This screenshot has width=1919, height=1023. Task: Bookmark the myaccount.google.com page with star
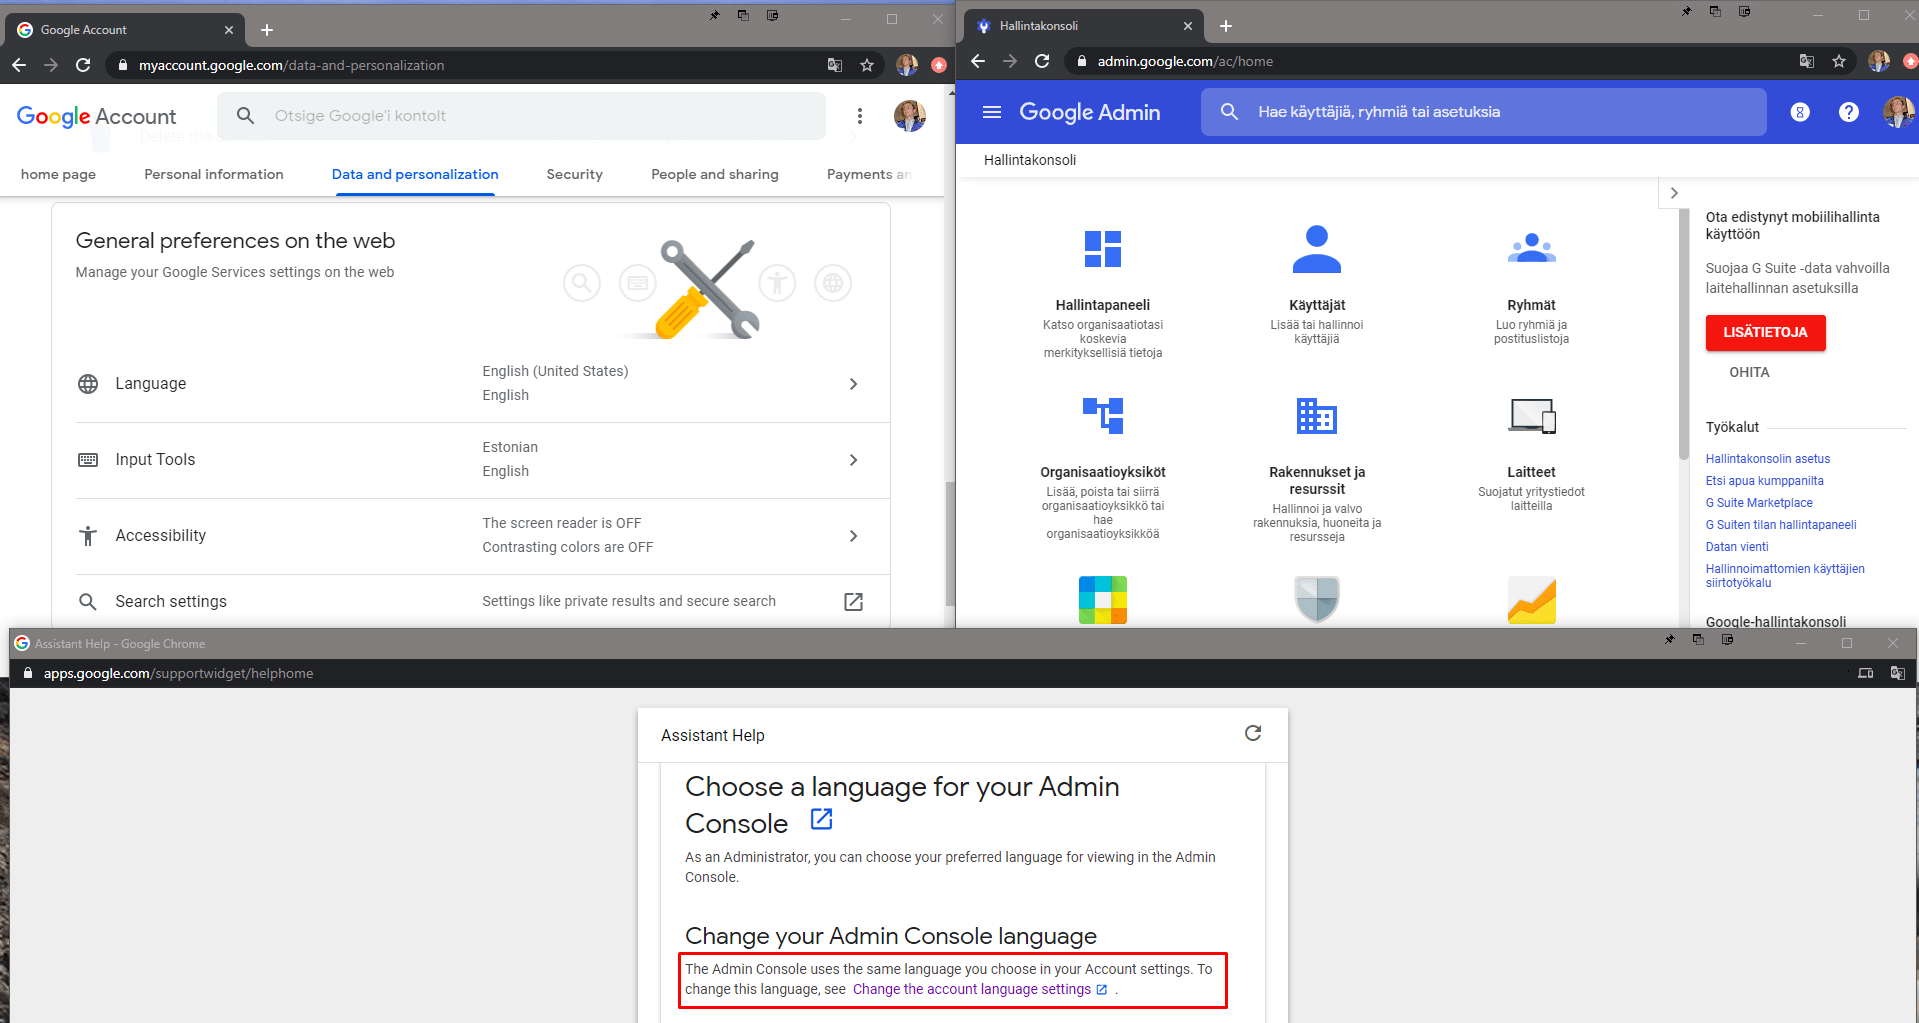click(866, 65)
